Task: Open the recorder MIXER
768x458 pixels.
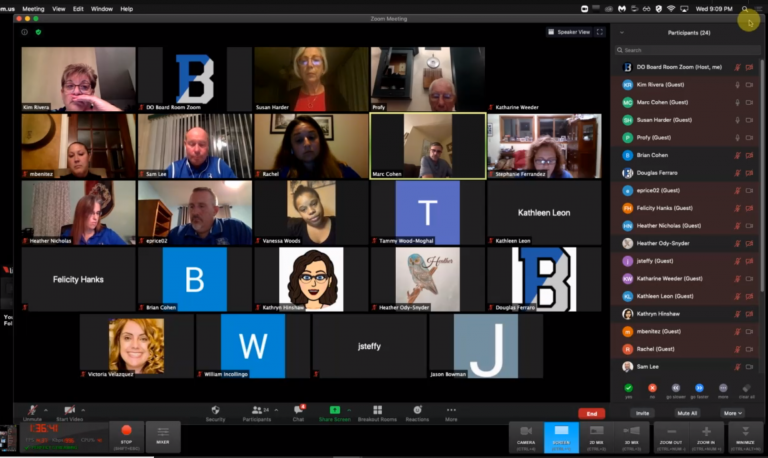Action: (163, 435)
